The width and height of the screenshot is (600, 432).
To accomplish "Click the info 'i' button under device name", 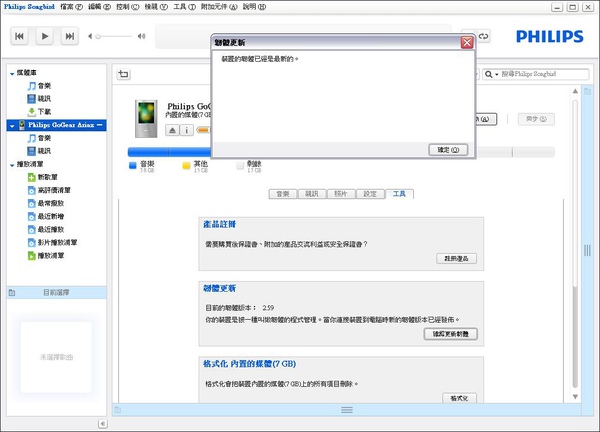I will [x=186, y=130].
